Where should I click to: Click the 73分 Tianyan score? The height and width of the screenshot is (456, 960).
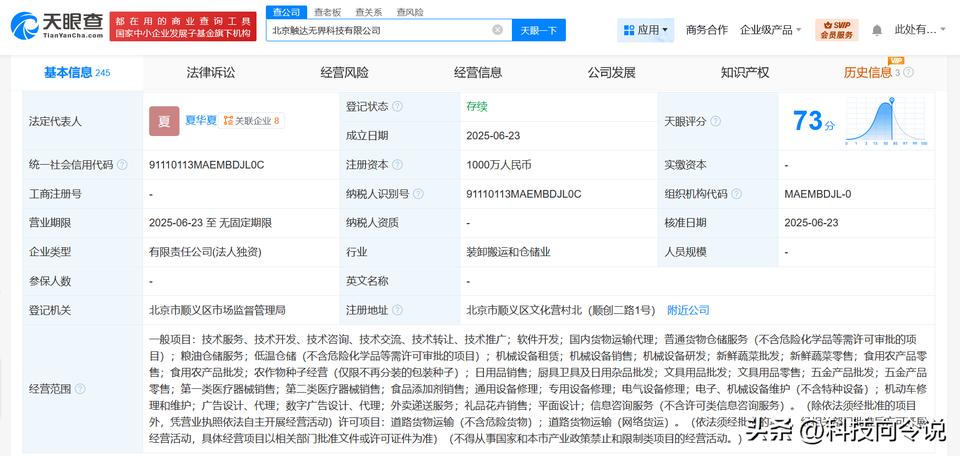(814, 121)
